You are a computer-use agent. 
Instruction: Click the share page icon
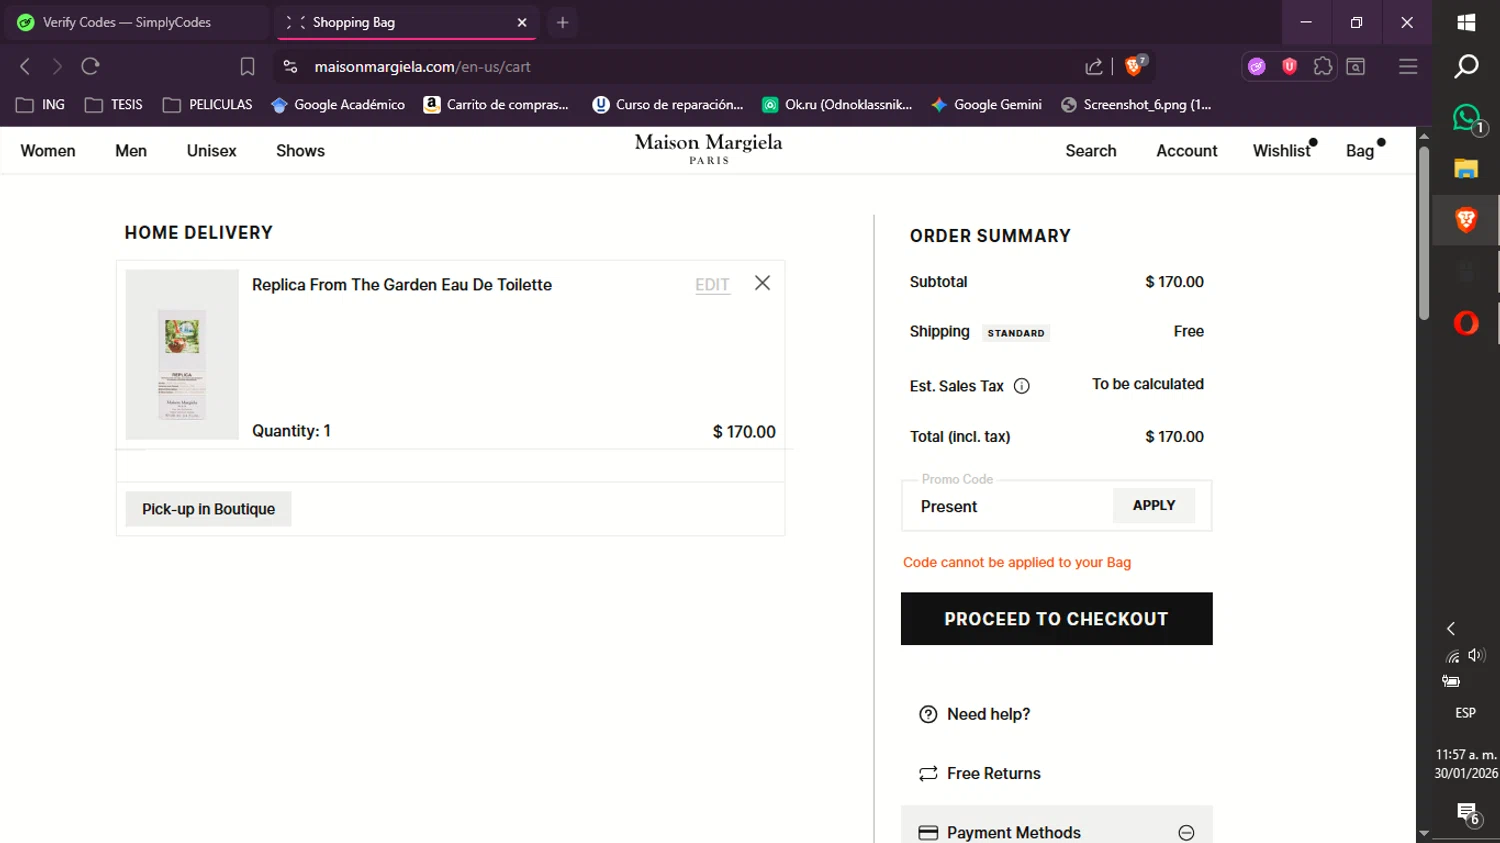click(x=1094, y=67)
